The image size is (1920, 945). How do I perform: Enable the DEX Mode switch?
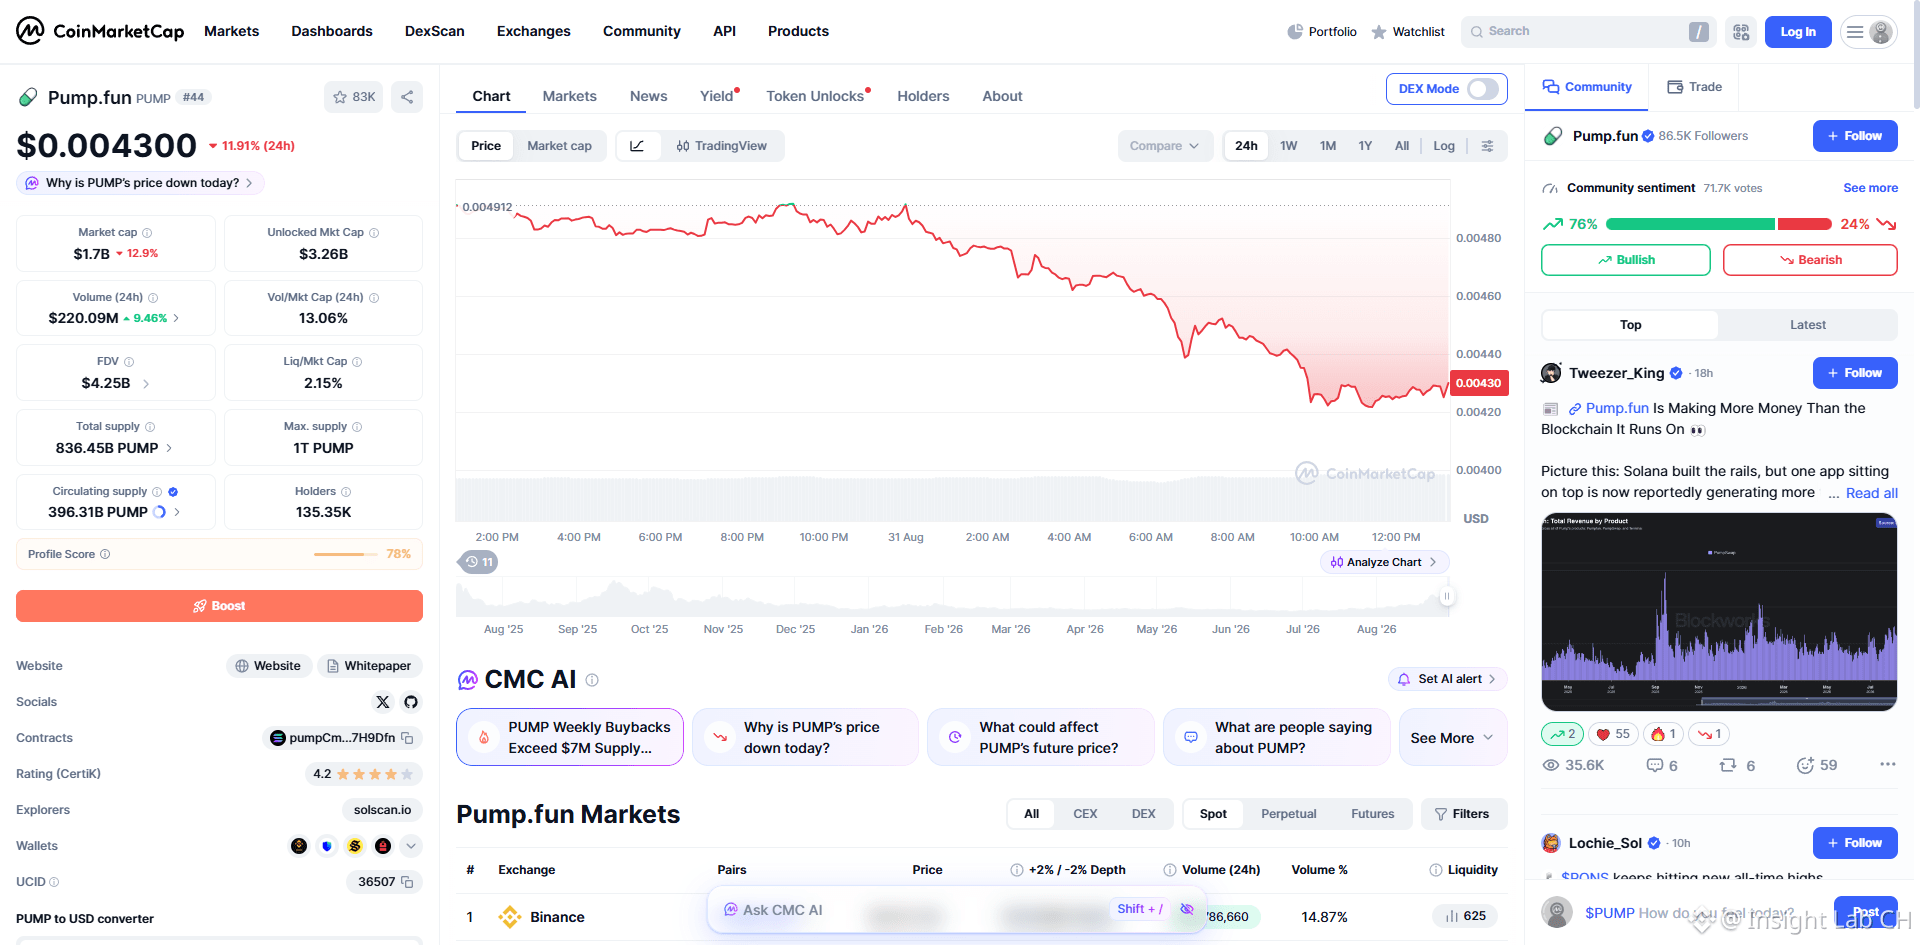[x=1483, y=89]
